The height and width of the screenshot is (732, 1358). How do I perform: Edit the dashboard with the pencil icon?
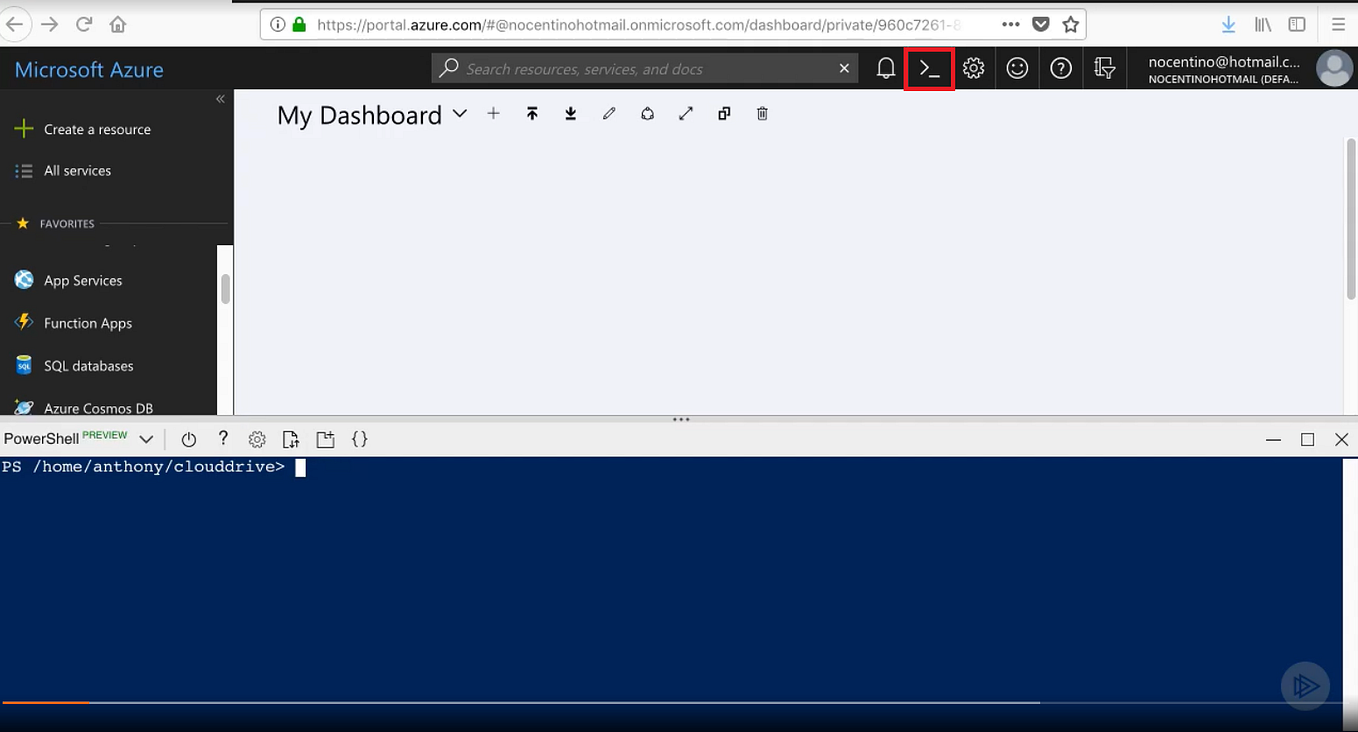pos(609,113)
